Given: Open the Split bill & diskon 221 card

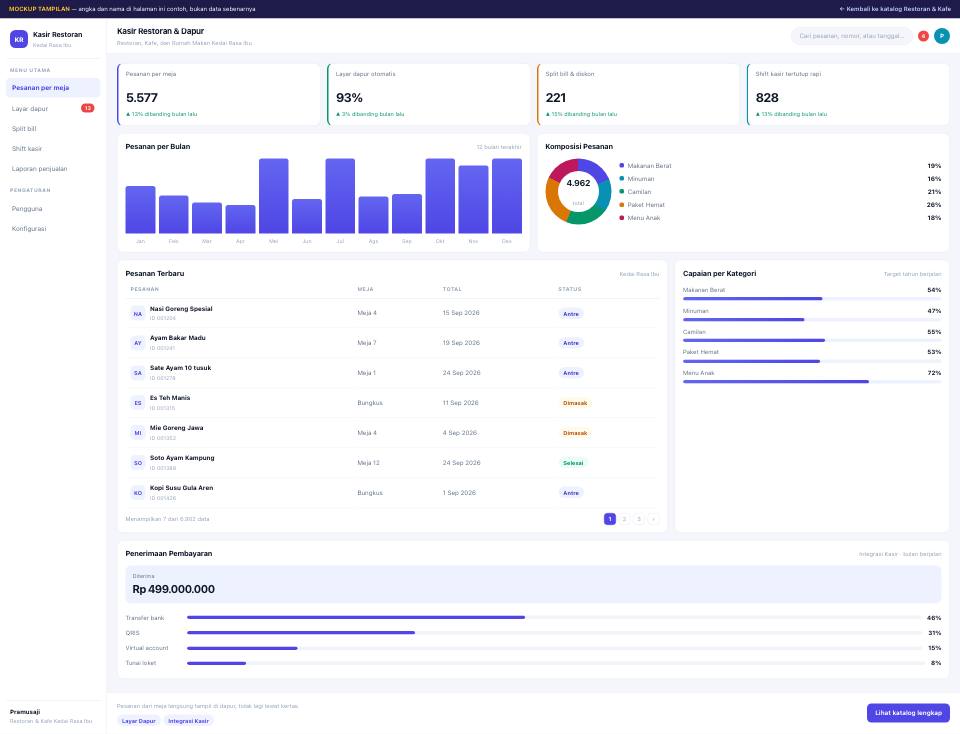Looking at the screenshot, I should [x=639, y=94].
